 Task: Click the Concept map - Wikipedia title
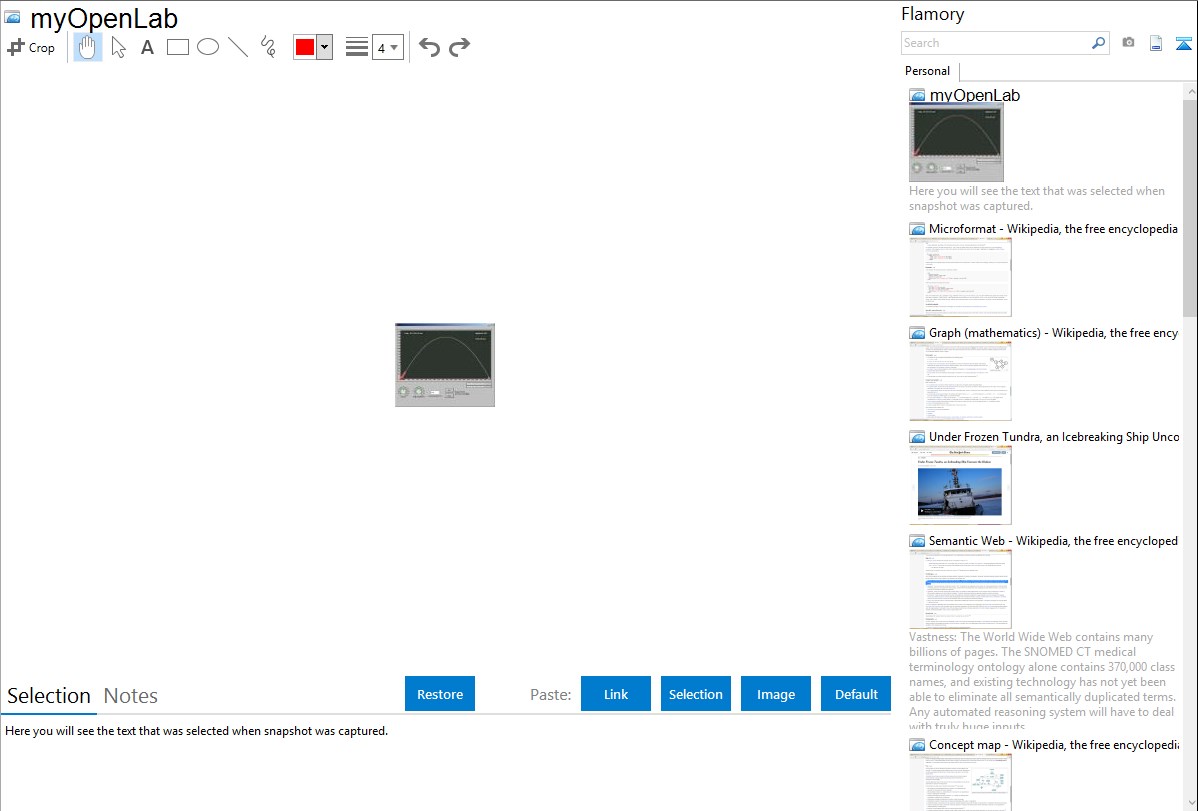pos(1053,744)
